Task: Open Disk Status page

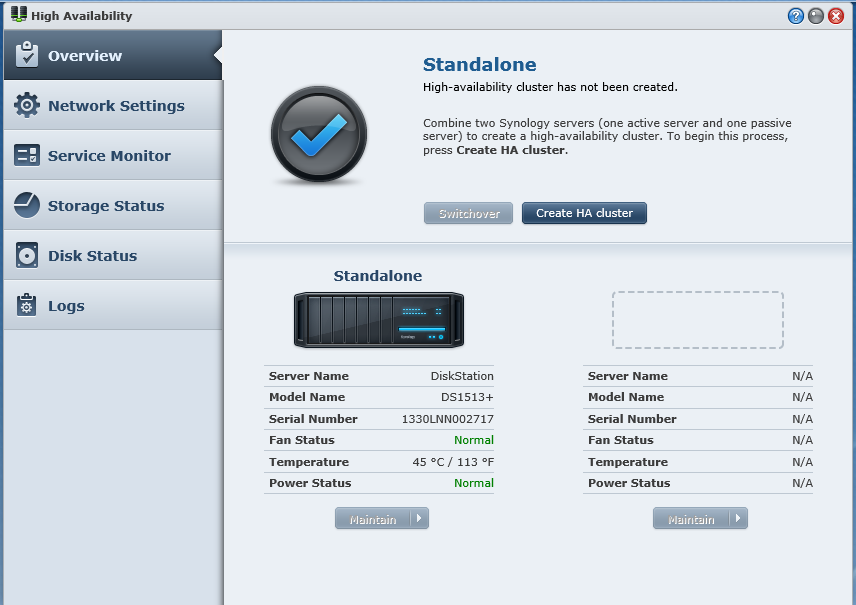Action: tap(112, 256)
